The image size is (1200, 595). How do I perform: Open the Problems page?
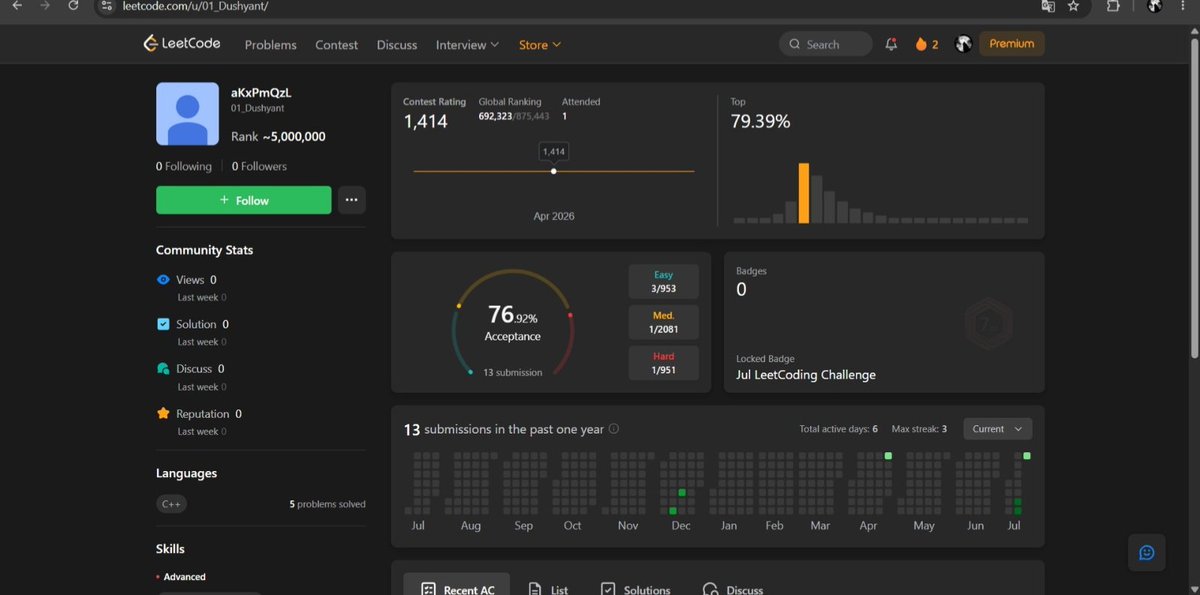pyautogui.click(x=270, y=45)
